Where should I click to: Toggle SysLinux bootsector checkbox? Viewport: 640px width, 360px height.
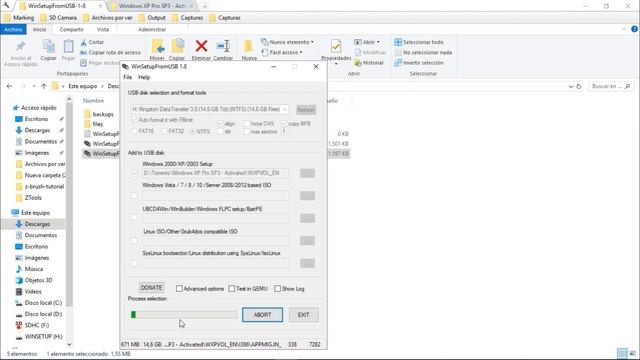[x=134, y=263]
